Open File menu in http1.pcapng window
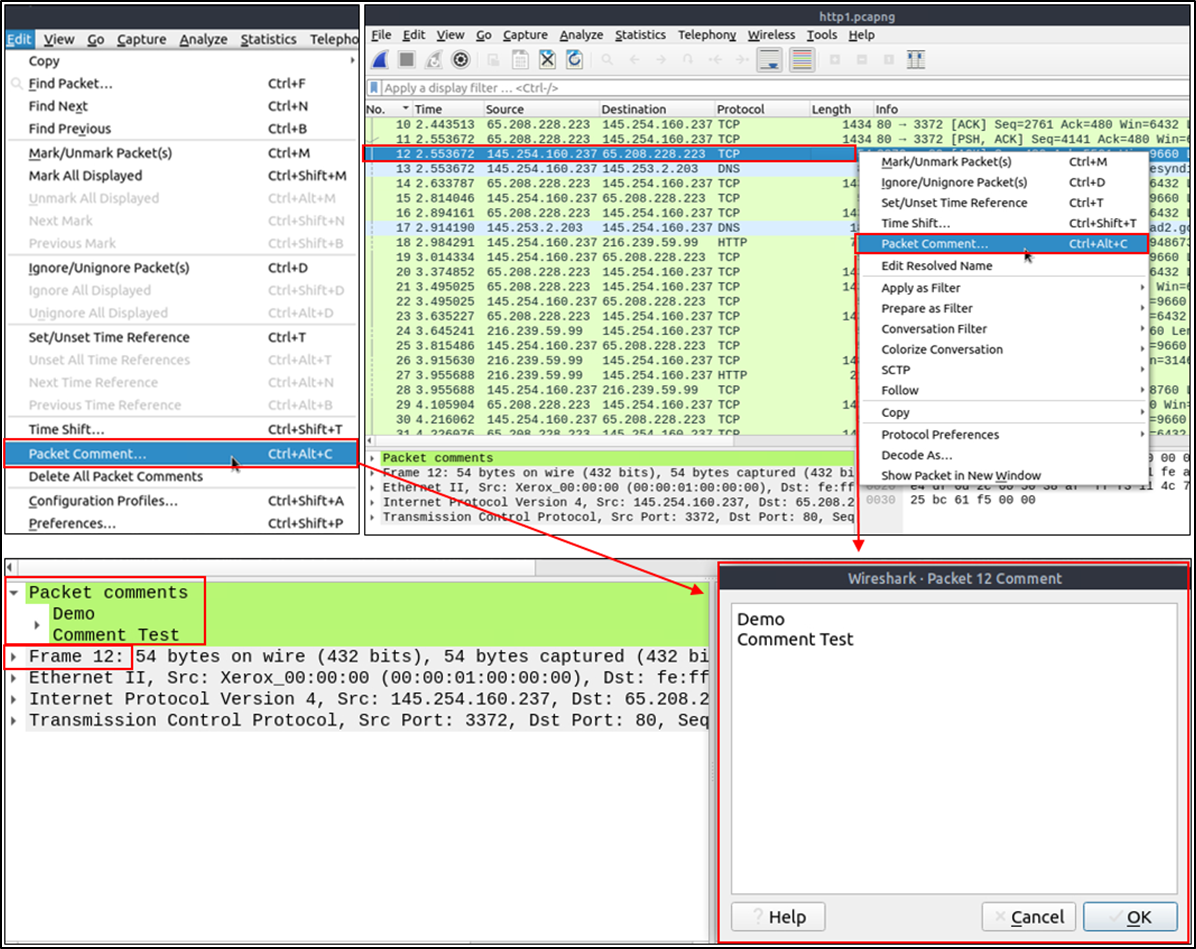Image resolution: width=1196 pixels, height=949 pixels. tap(381, 35)
